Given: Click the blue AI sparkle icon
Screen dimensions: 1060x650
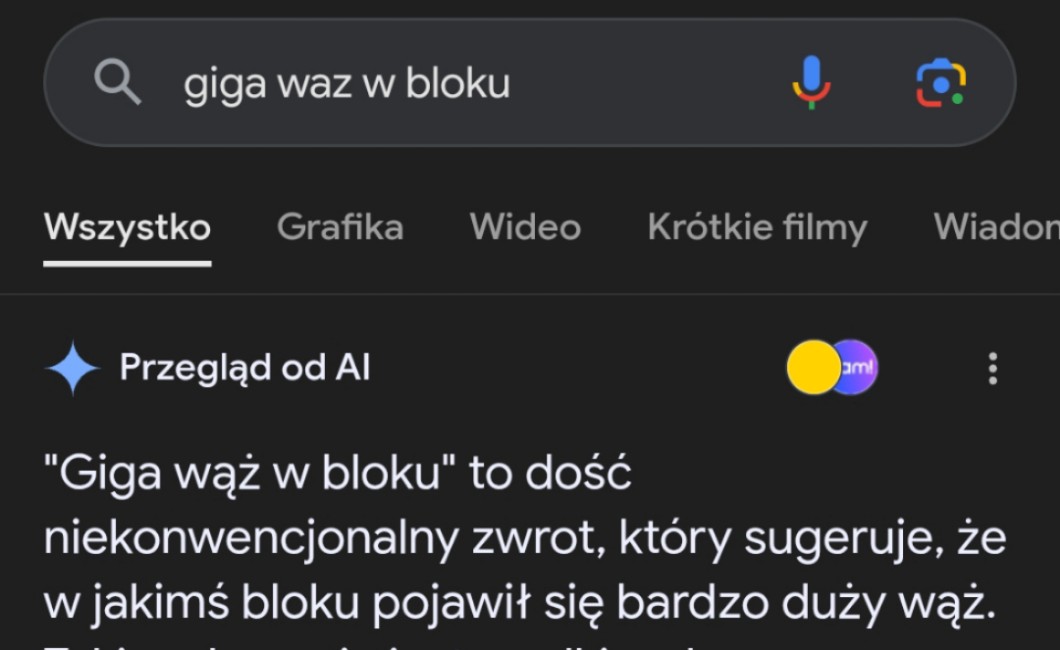Looking at the screenshot, I should (72, 368).
